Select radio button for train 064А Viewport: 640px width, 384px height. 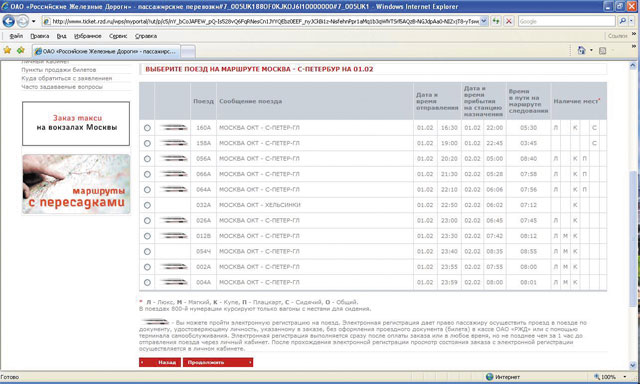147,190
